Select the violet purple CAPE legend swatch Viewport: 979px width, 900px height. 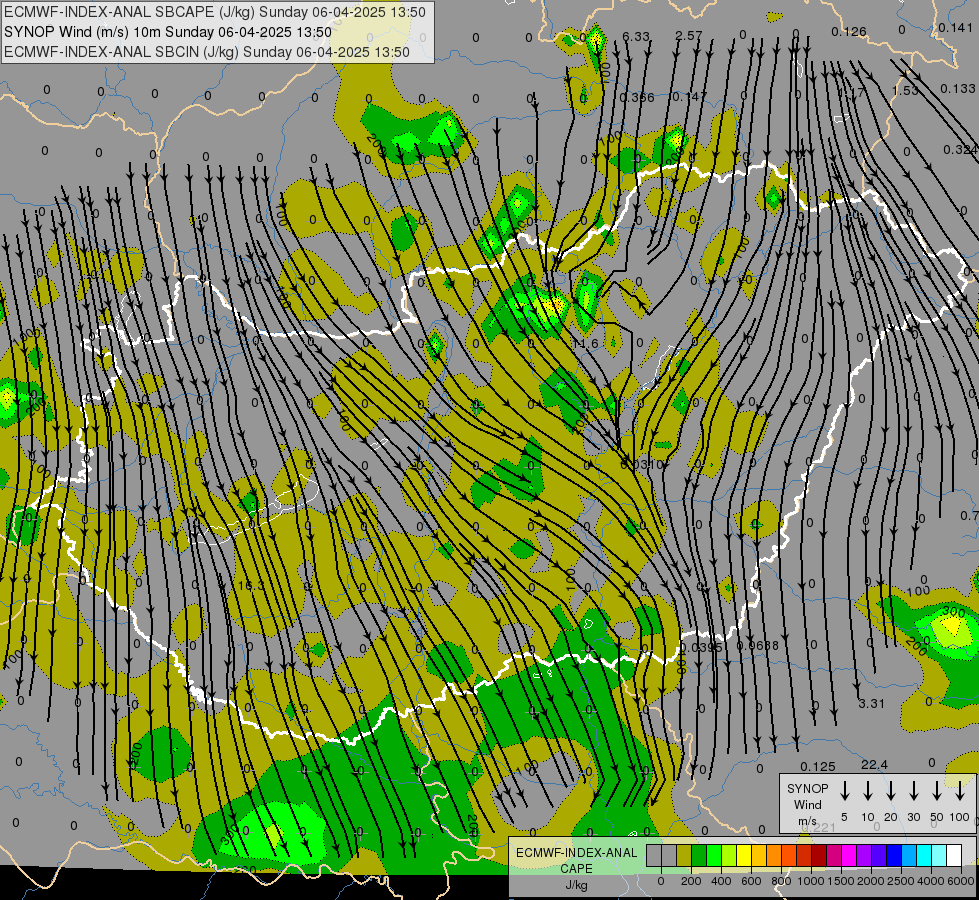863,855
